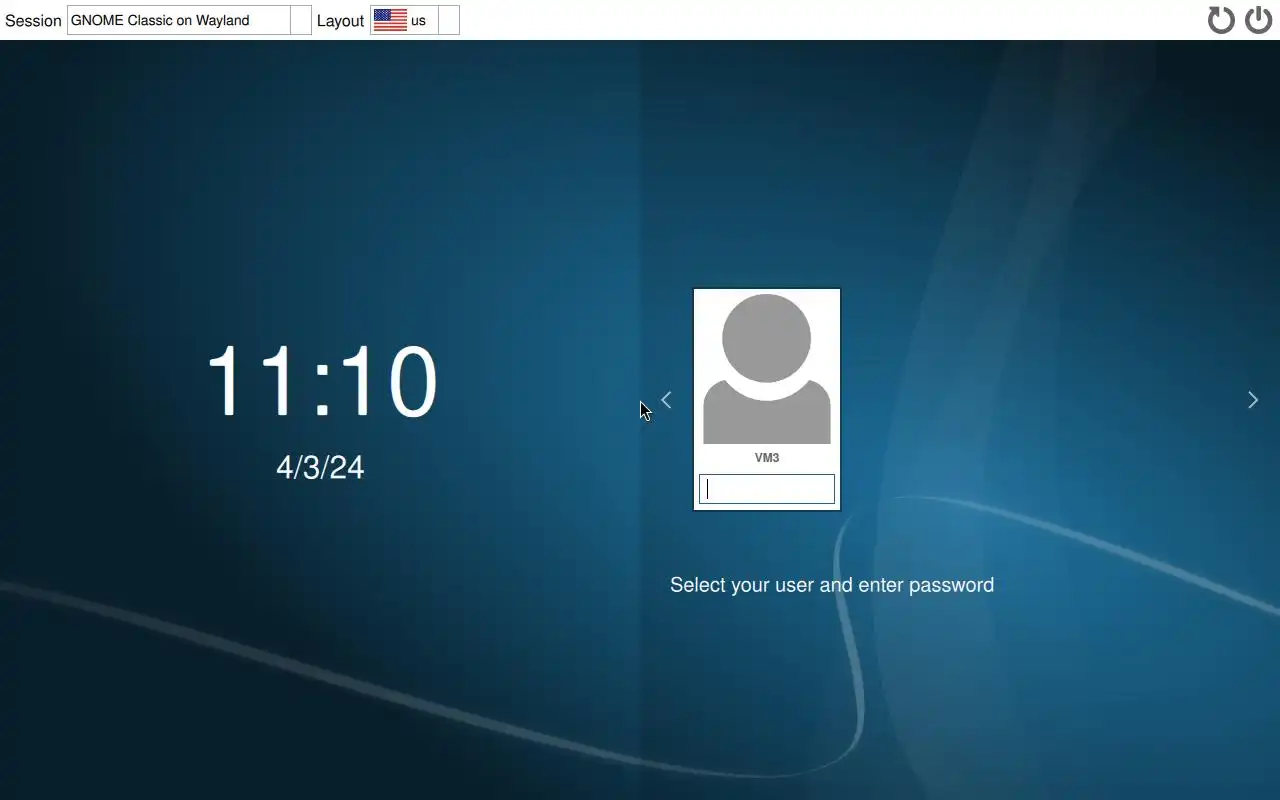Image resolution: width=1280 pixels, height=800 pixels.
Task: Click the US flag layout icon
Action: point(390,20)
